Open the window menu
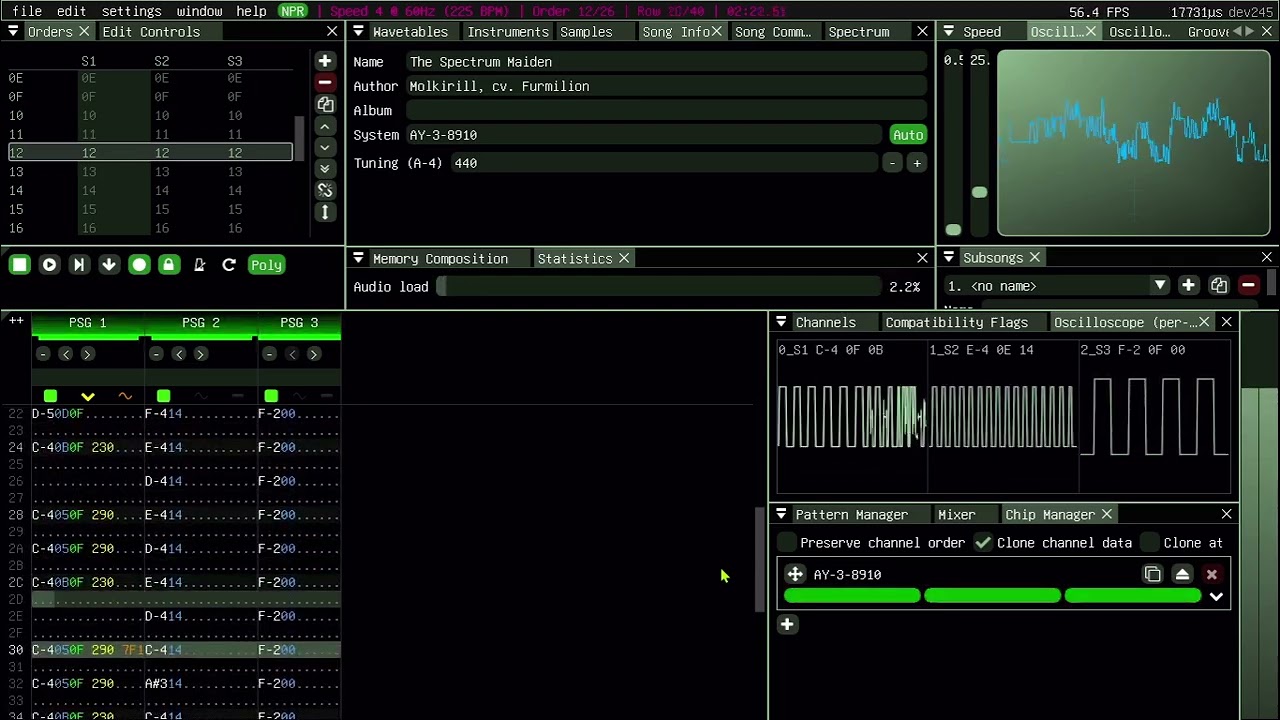This screenshot has height=720, width=1280. coord(199,11)
